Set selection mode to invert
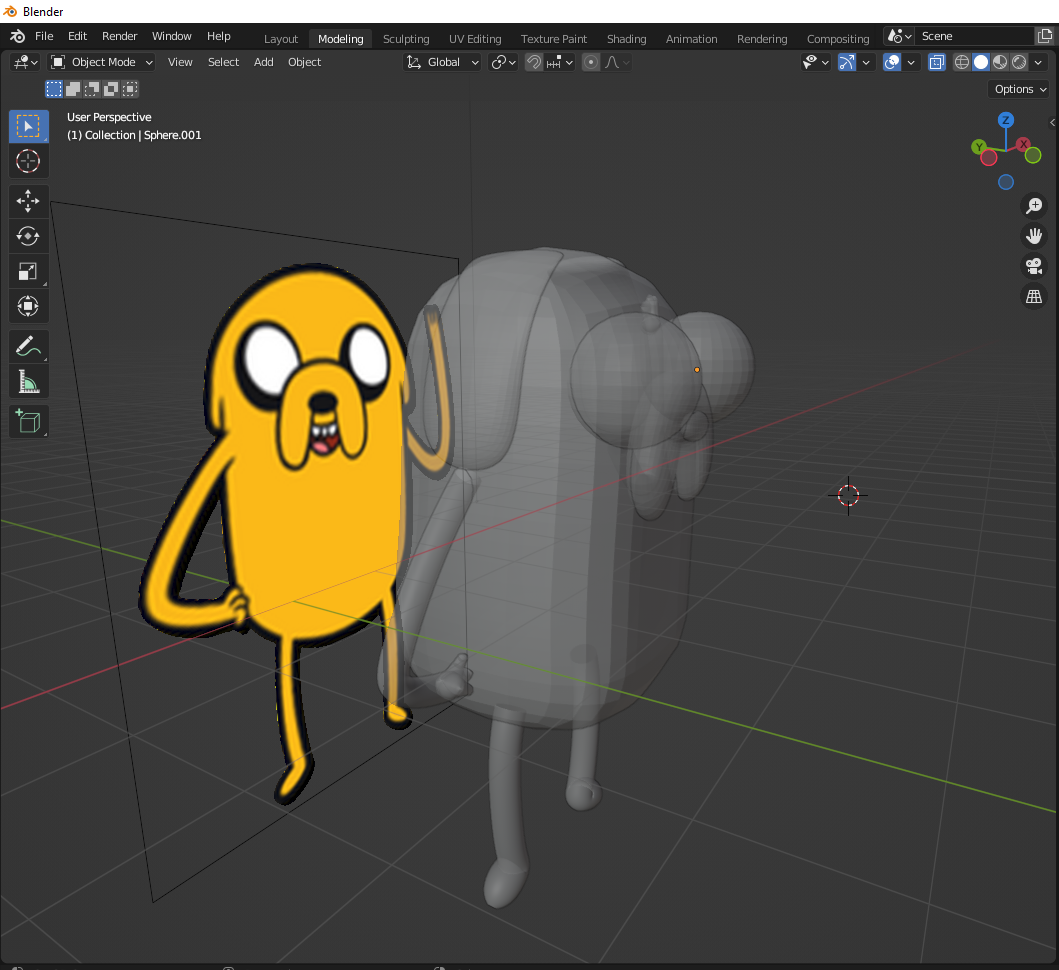 [111, 88]
